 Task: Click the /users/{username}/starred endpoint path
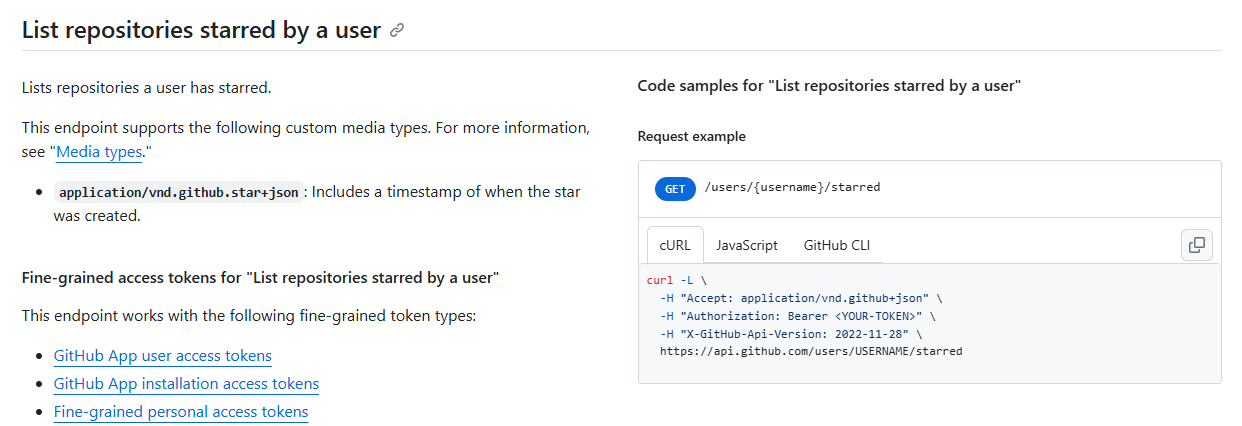(792, 188)
